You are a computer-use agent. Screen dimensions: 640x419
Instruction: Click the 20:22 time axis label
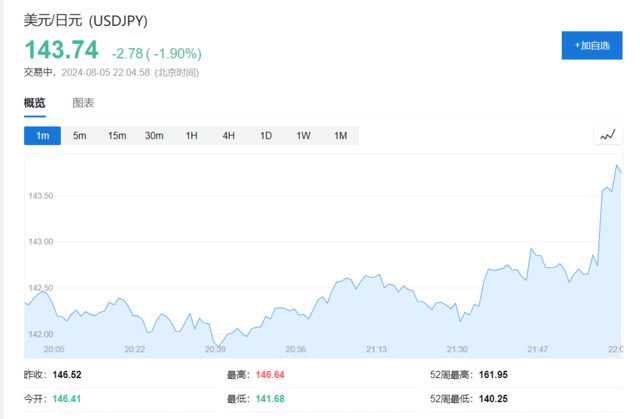(135, 349)
